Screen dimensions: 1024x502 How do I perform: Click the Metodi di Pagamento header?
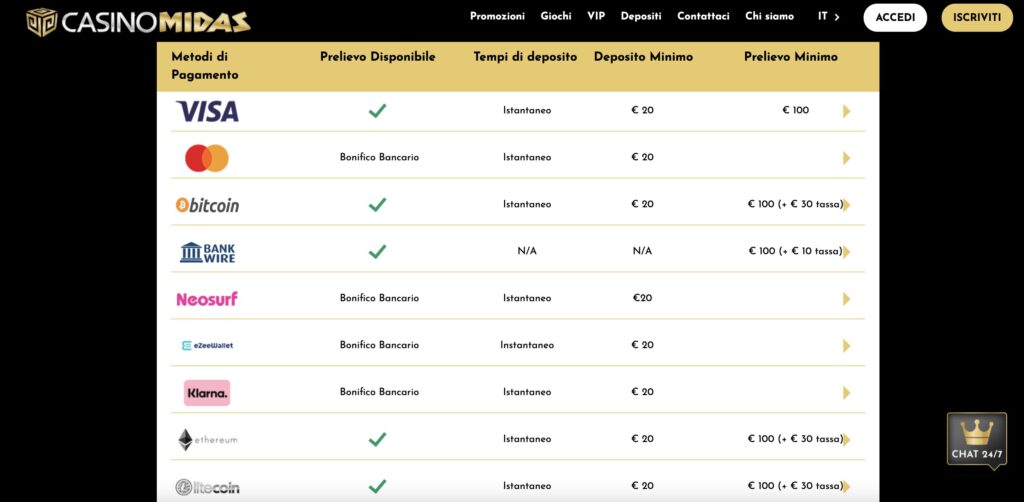point(204,66)
